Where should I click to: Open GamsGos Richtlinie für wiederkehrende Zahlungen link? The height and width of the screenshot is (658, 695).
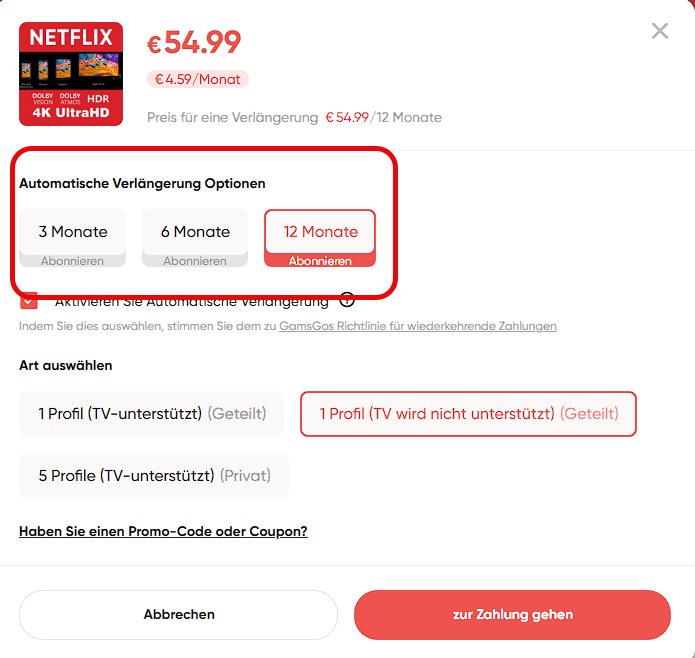tap(418, 326)
